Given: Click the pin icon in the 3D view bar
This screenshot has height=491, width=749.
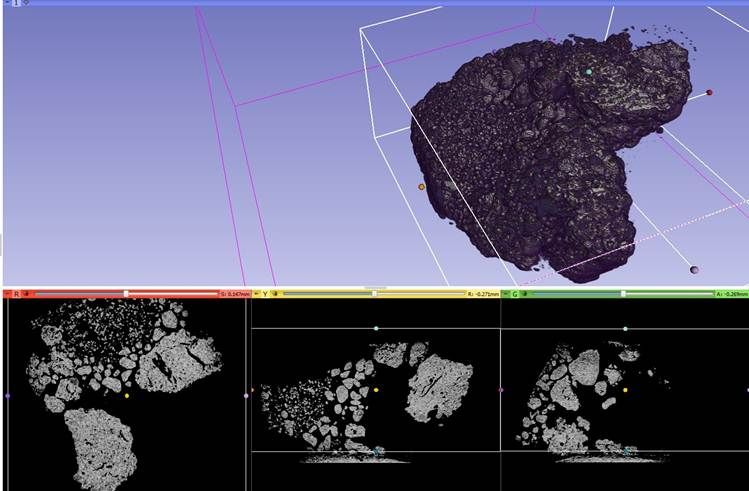Looking at the screenshot, I should coord(7,3).
